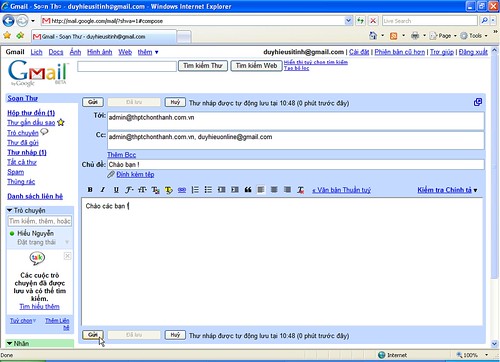
Task: Open the Spam folder
Action: (x=16, y=172)
